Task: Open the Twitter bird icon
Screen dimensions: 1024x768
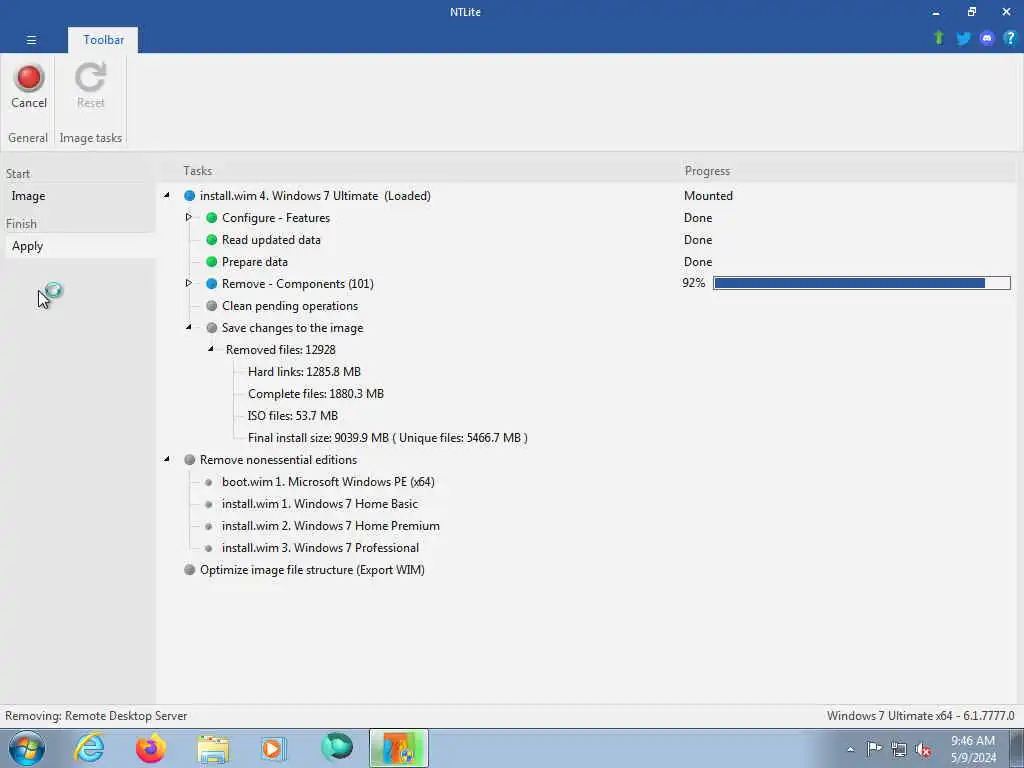Action: click(963, 39)
